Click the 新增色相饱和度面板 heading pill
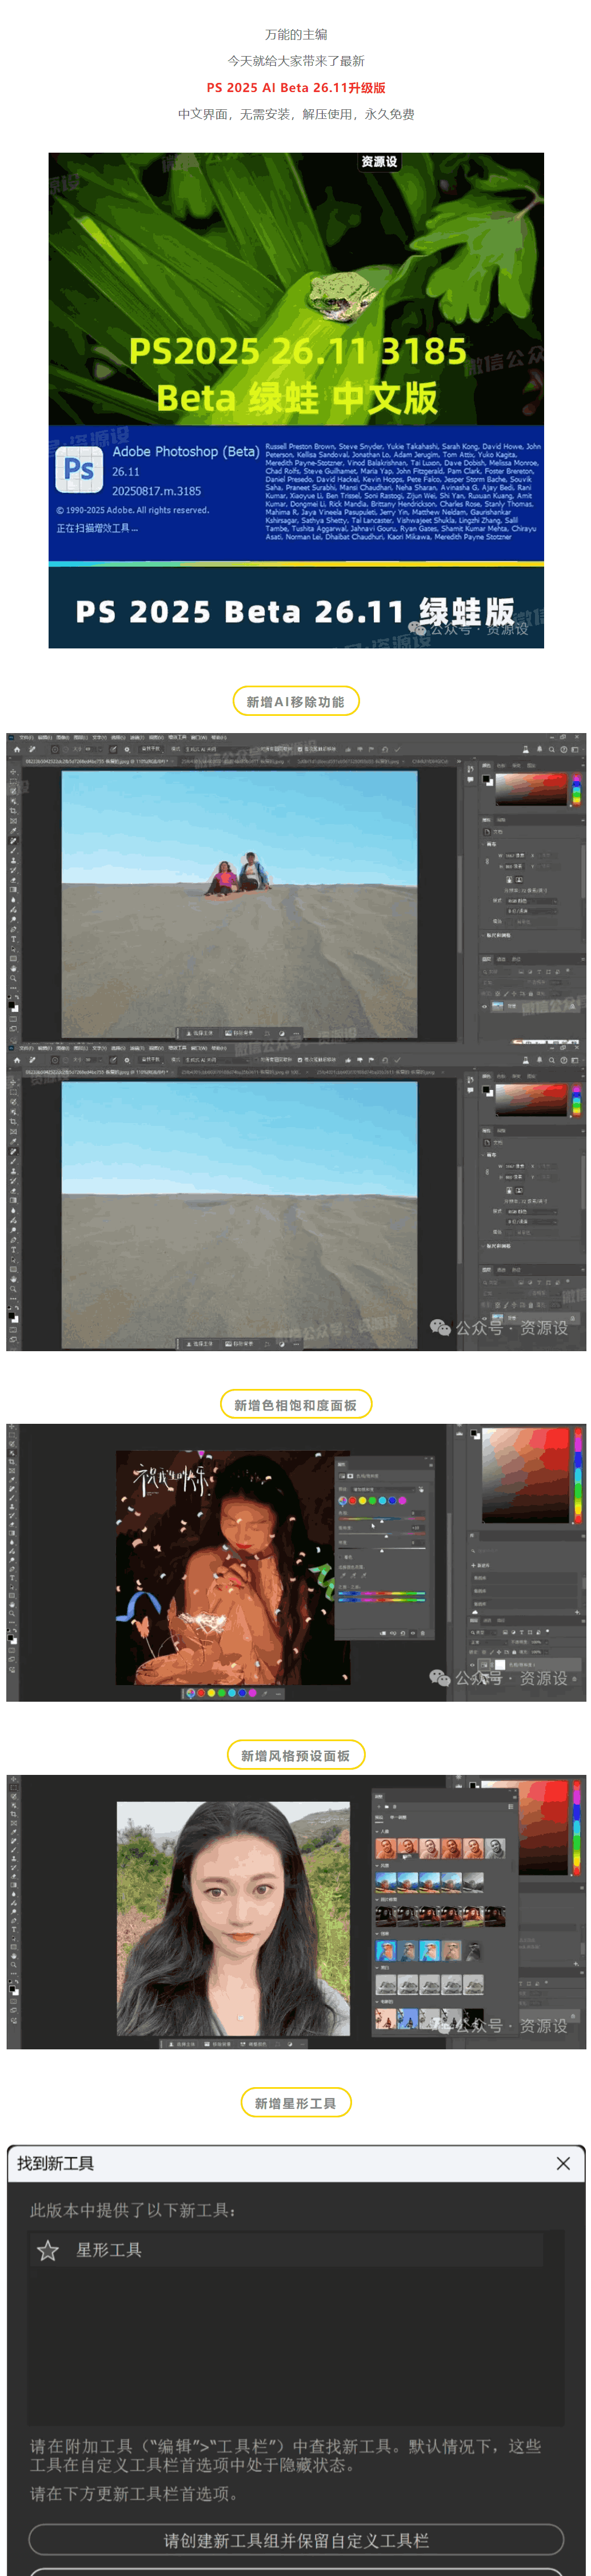 pyautogui.click(x=296, y=1405)
